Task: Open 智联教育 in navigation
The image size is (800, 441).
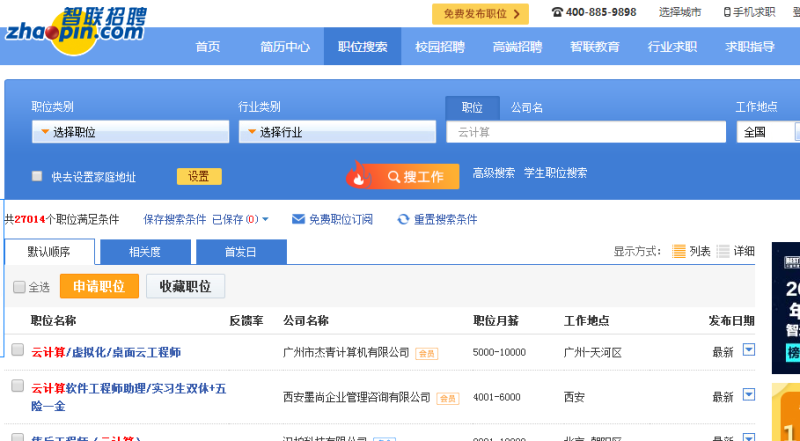Action: coord(595,47)
